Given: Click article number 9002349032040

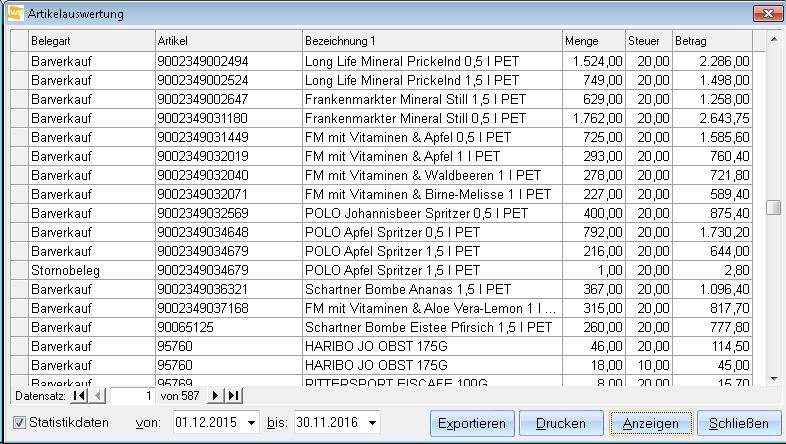Looking at the screenshot, I should (x=203, y=175).
